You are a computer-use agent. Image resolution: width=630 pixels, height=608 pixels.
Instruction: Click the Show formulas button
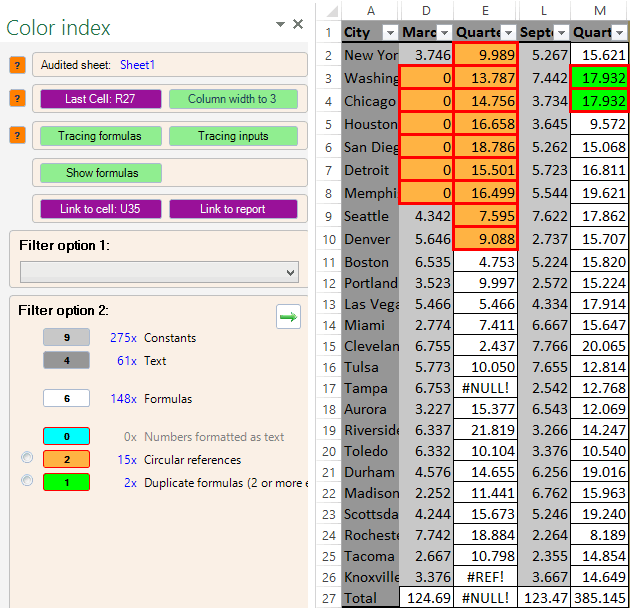tap(100, 173)
